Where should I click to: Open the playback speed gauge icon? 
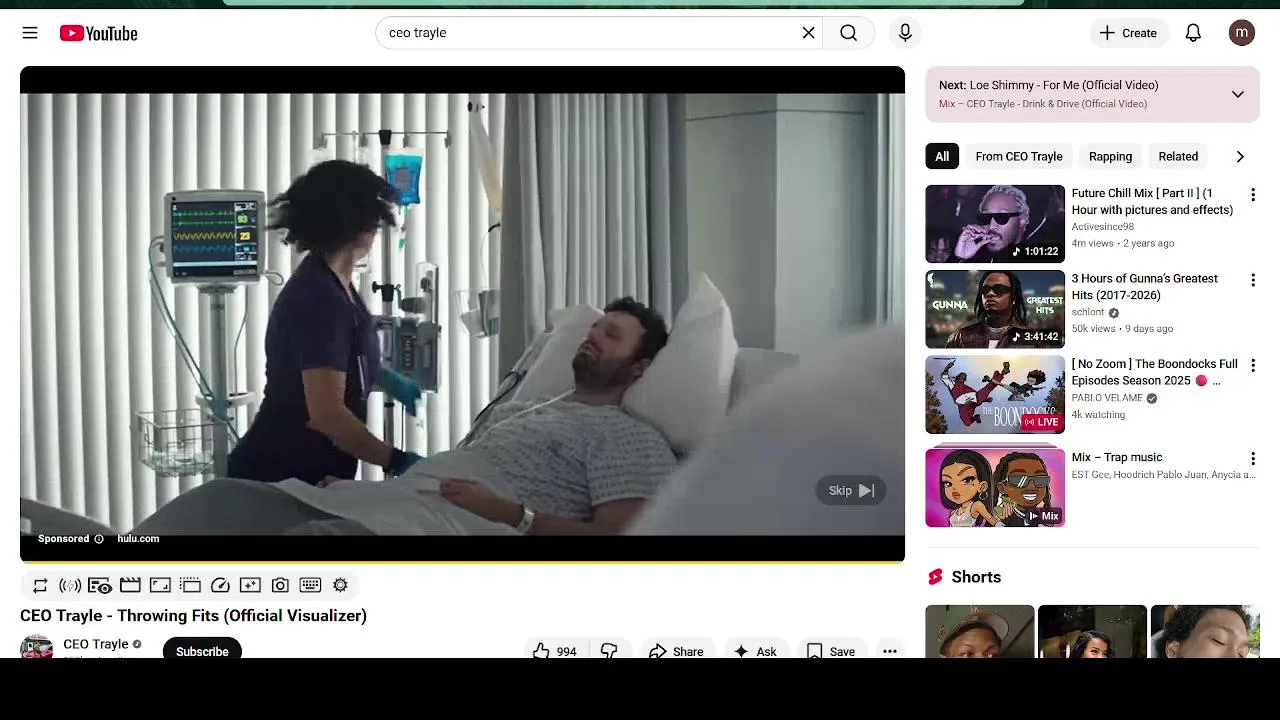[220, 585]
